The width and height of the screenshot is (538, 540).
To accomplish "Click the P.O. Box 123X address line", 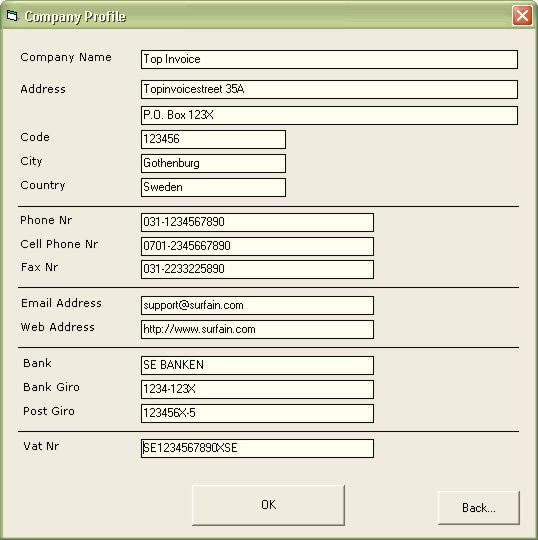I will [x=329, y=115].
